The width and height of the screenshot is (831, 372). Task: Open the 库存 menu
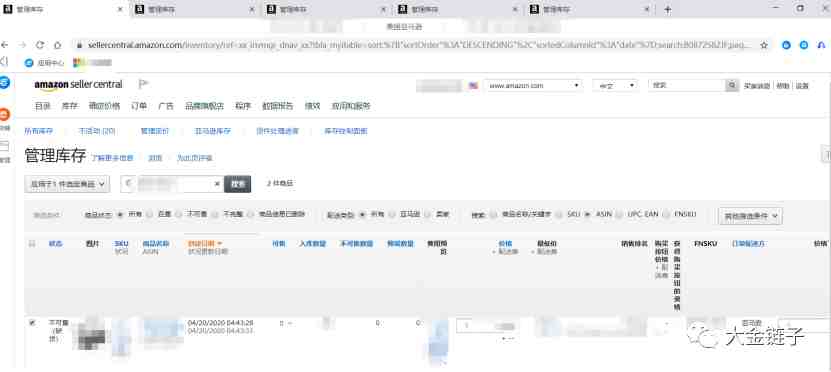69,106
